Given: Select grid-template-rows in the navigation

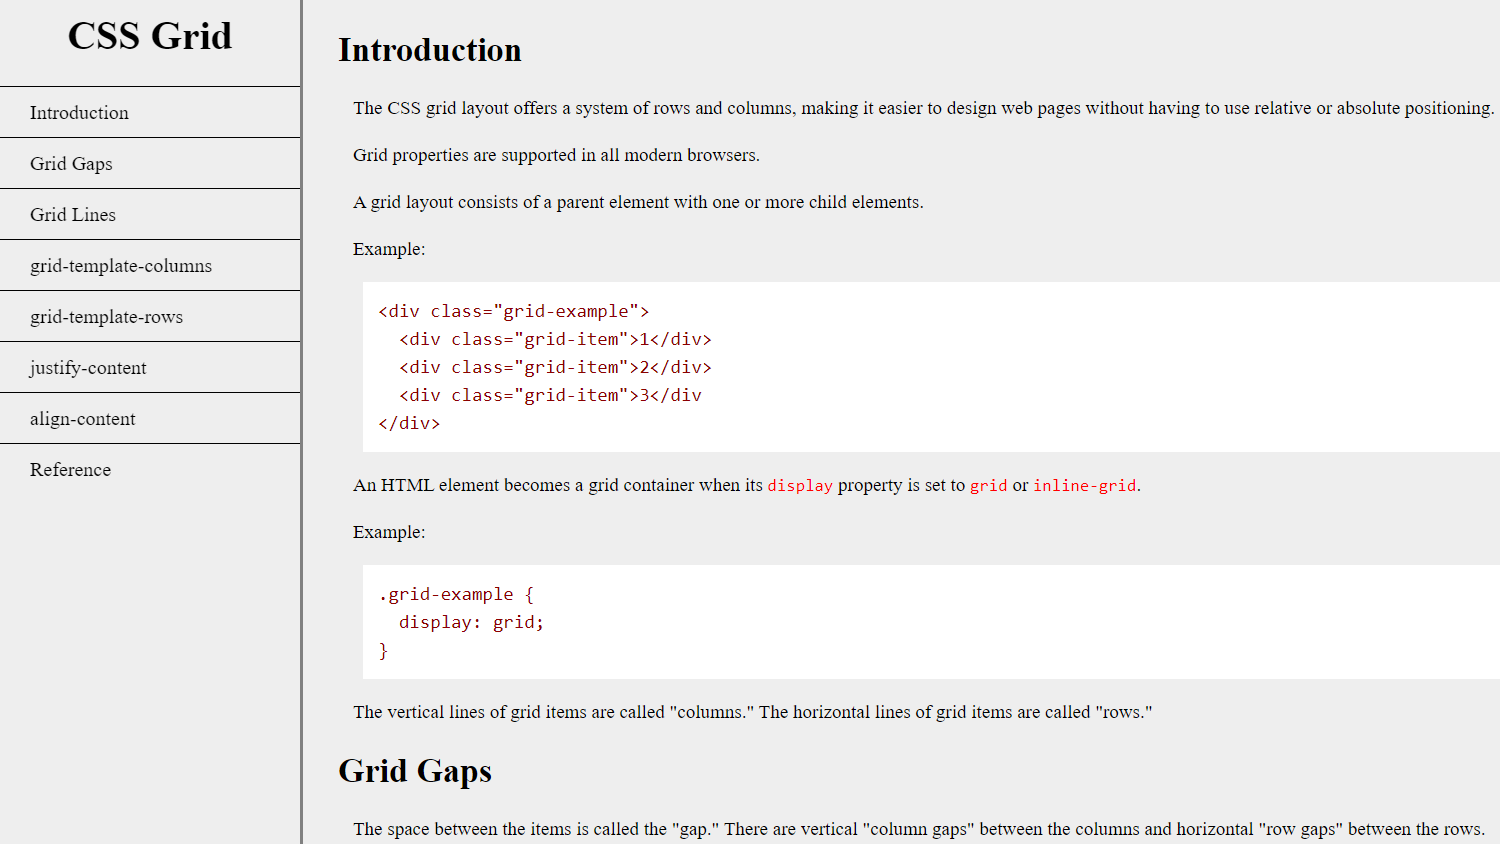Looking at the screenshot, I should [x=105, y=316].
